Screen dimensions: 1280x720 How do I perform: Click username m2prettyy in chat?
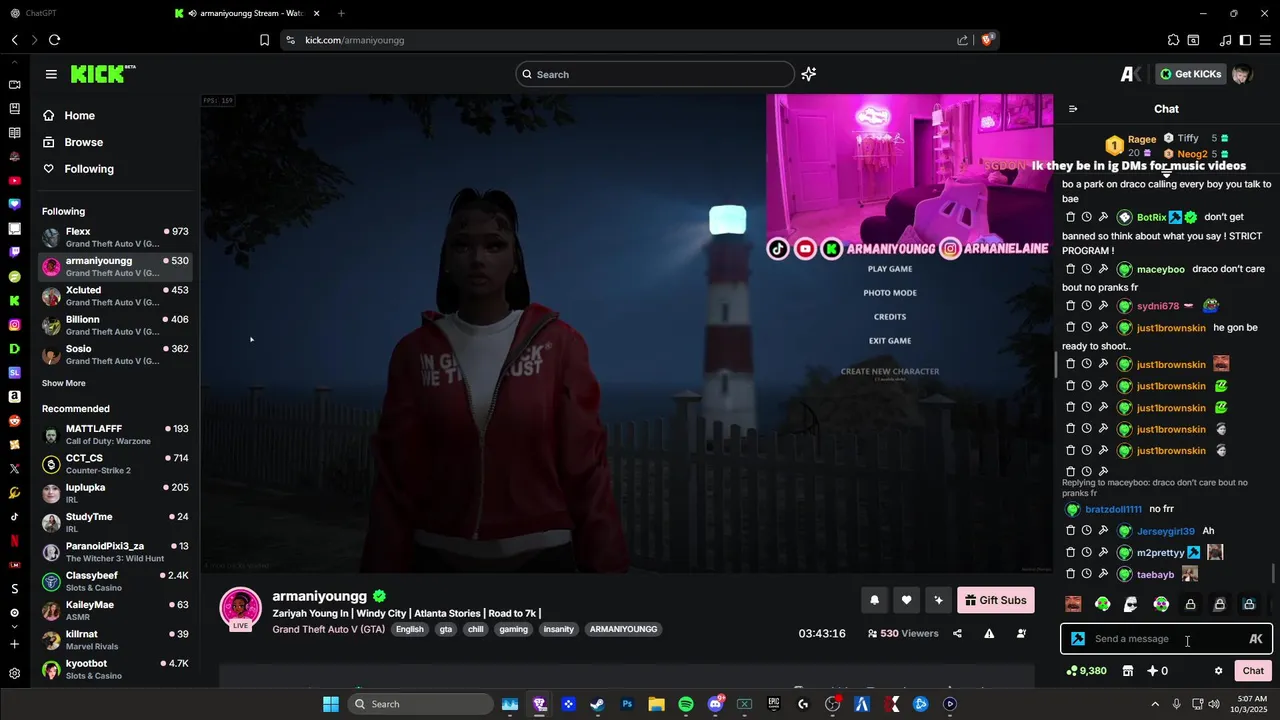(1160, 553)
